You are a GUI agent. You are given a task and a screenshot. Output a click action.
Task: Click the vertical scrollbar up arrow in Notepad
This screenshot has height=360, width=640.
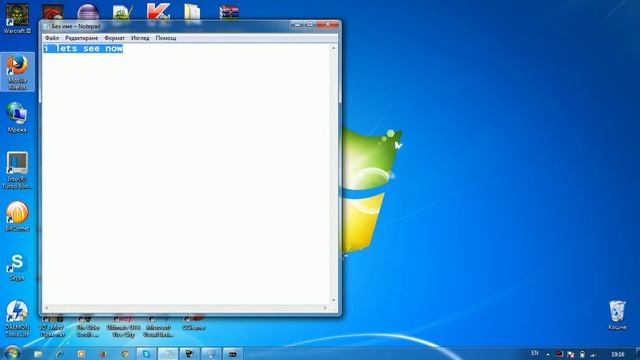coord(333,48)
